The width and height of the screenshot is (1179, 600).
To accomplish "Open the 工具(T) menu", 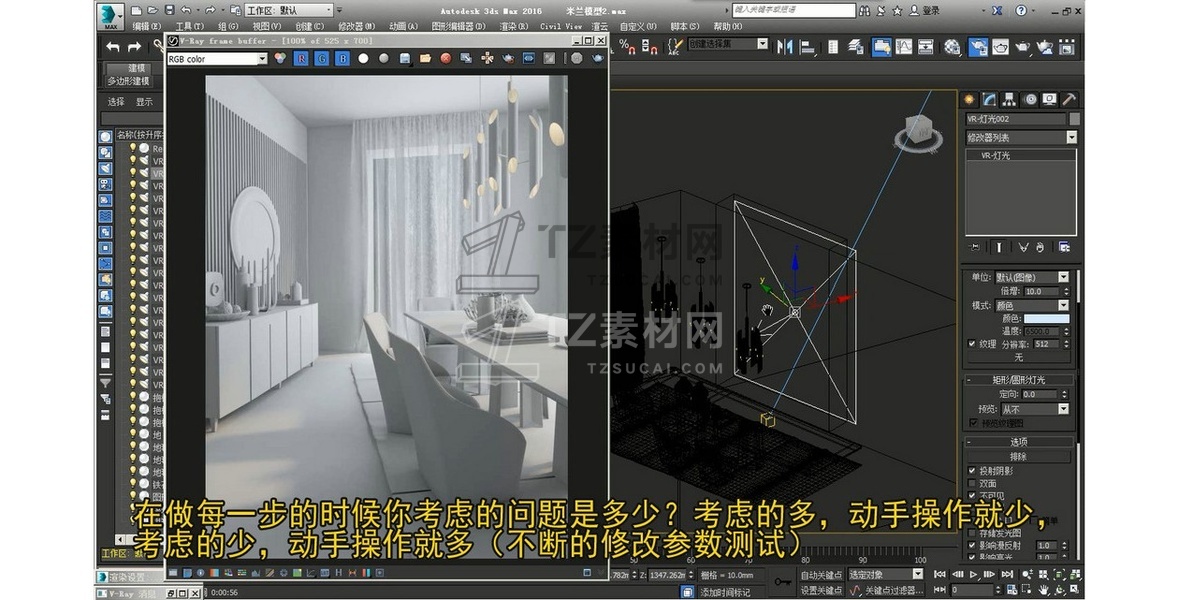I will tap(189, 26).
